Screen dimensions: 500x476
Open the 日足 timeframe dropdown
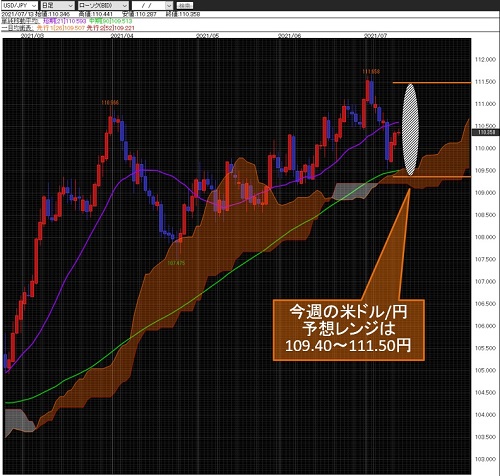[x=57, y=5]
